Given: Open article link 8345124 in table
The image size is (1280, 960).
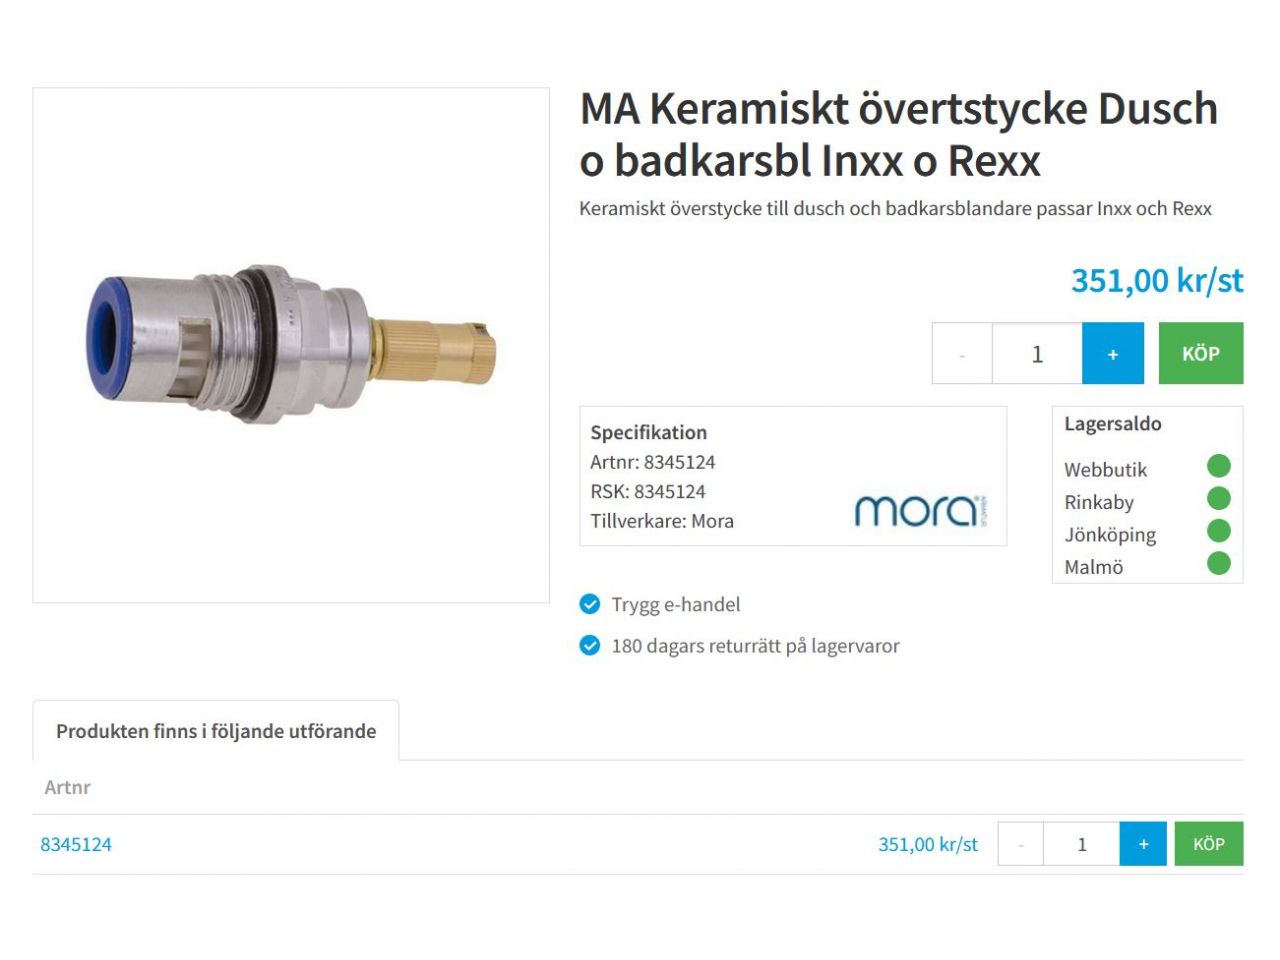Looking at the screenshot, I should [76, 844].
